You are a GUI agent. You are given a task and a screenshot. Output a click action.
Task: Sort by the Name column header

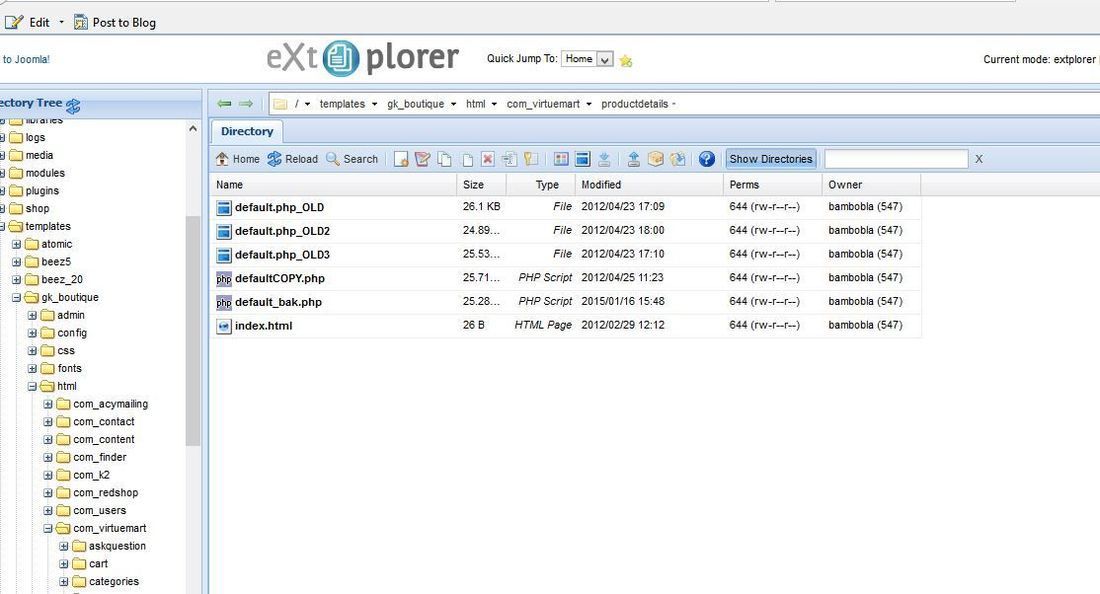[x=333, y=184]
